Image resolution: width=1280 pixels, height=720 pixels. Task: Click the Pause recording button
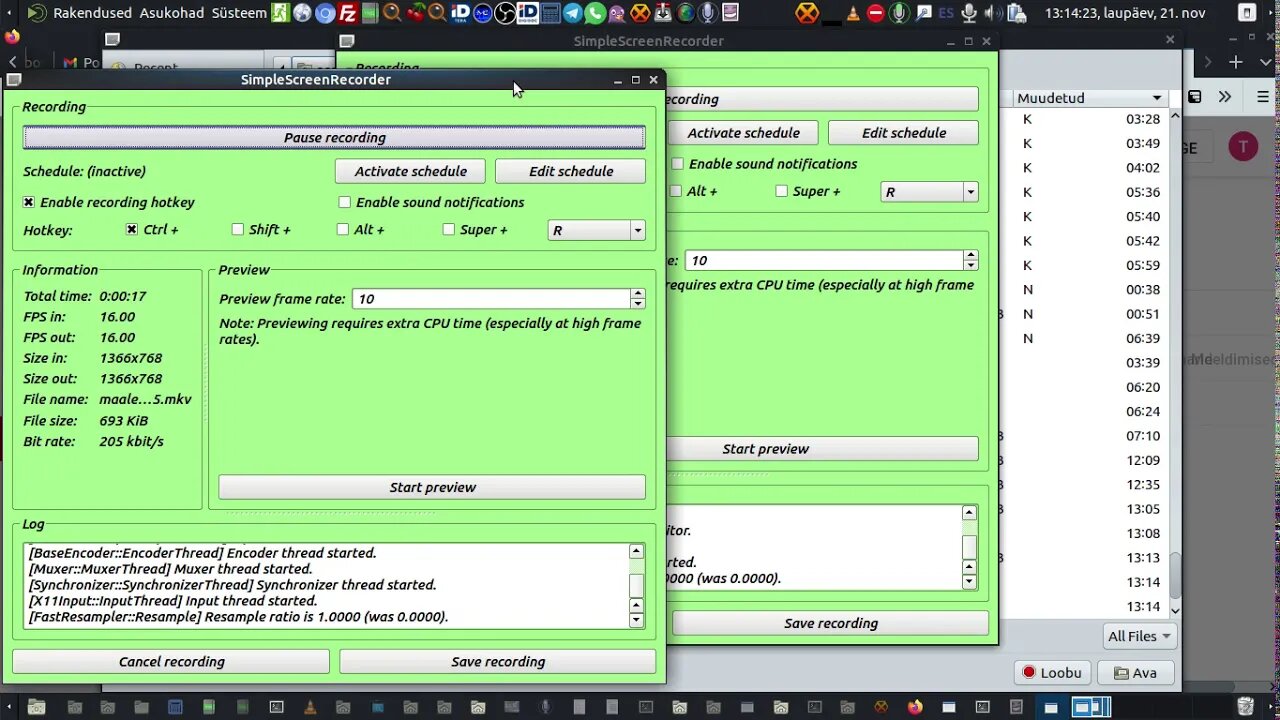[x=334, y=138]
